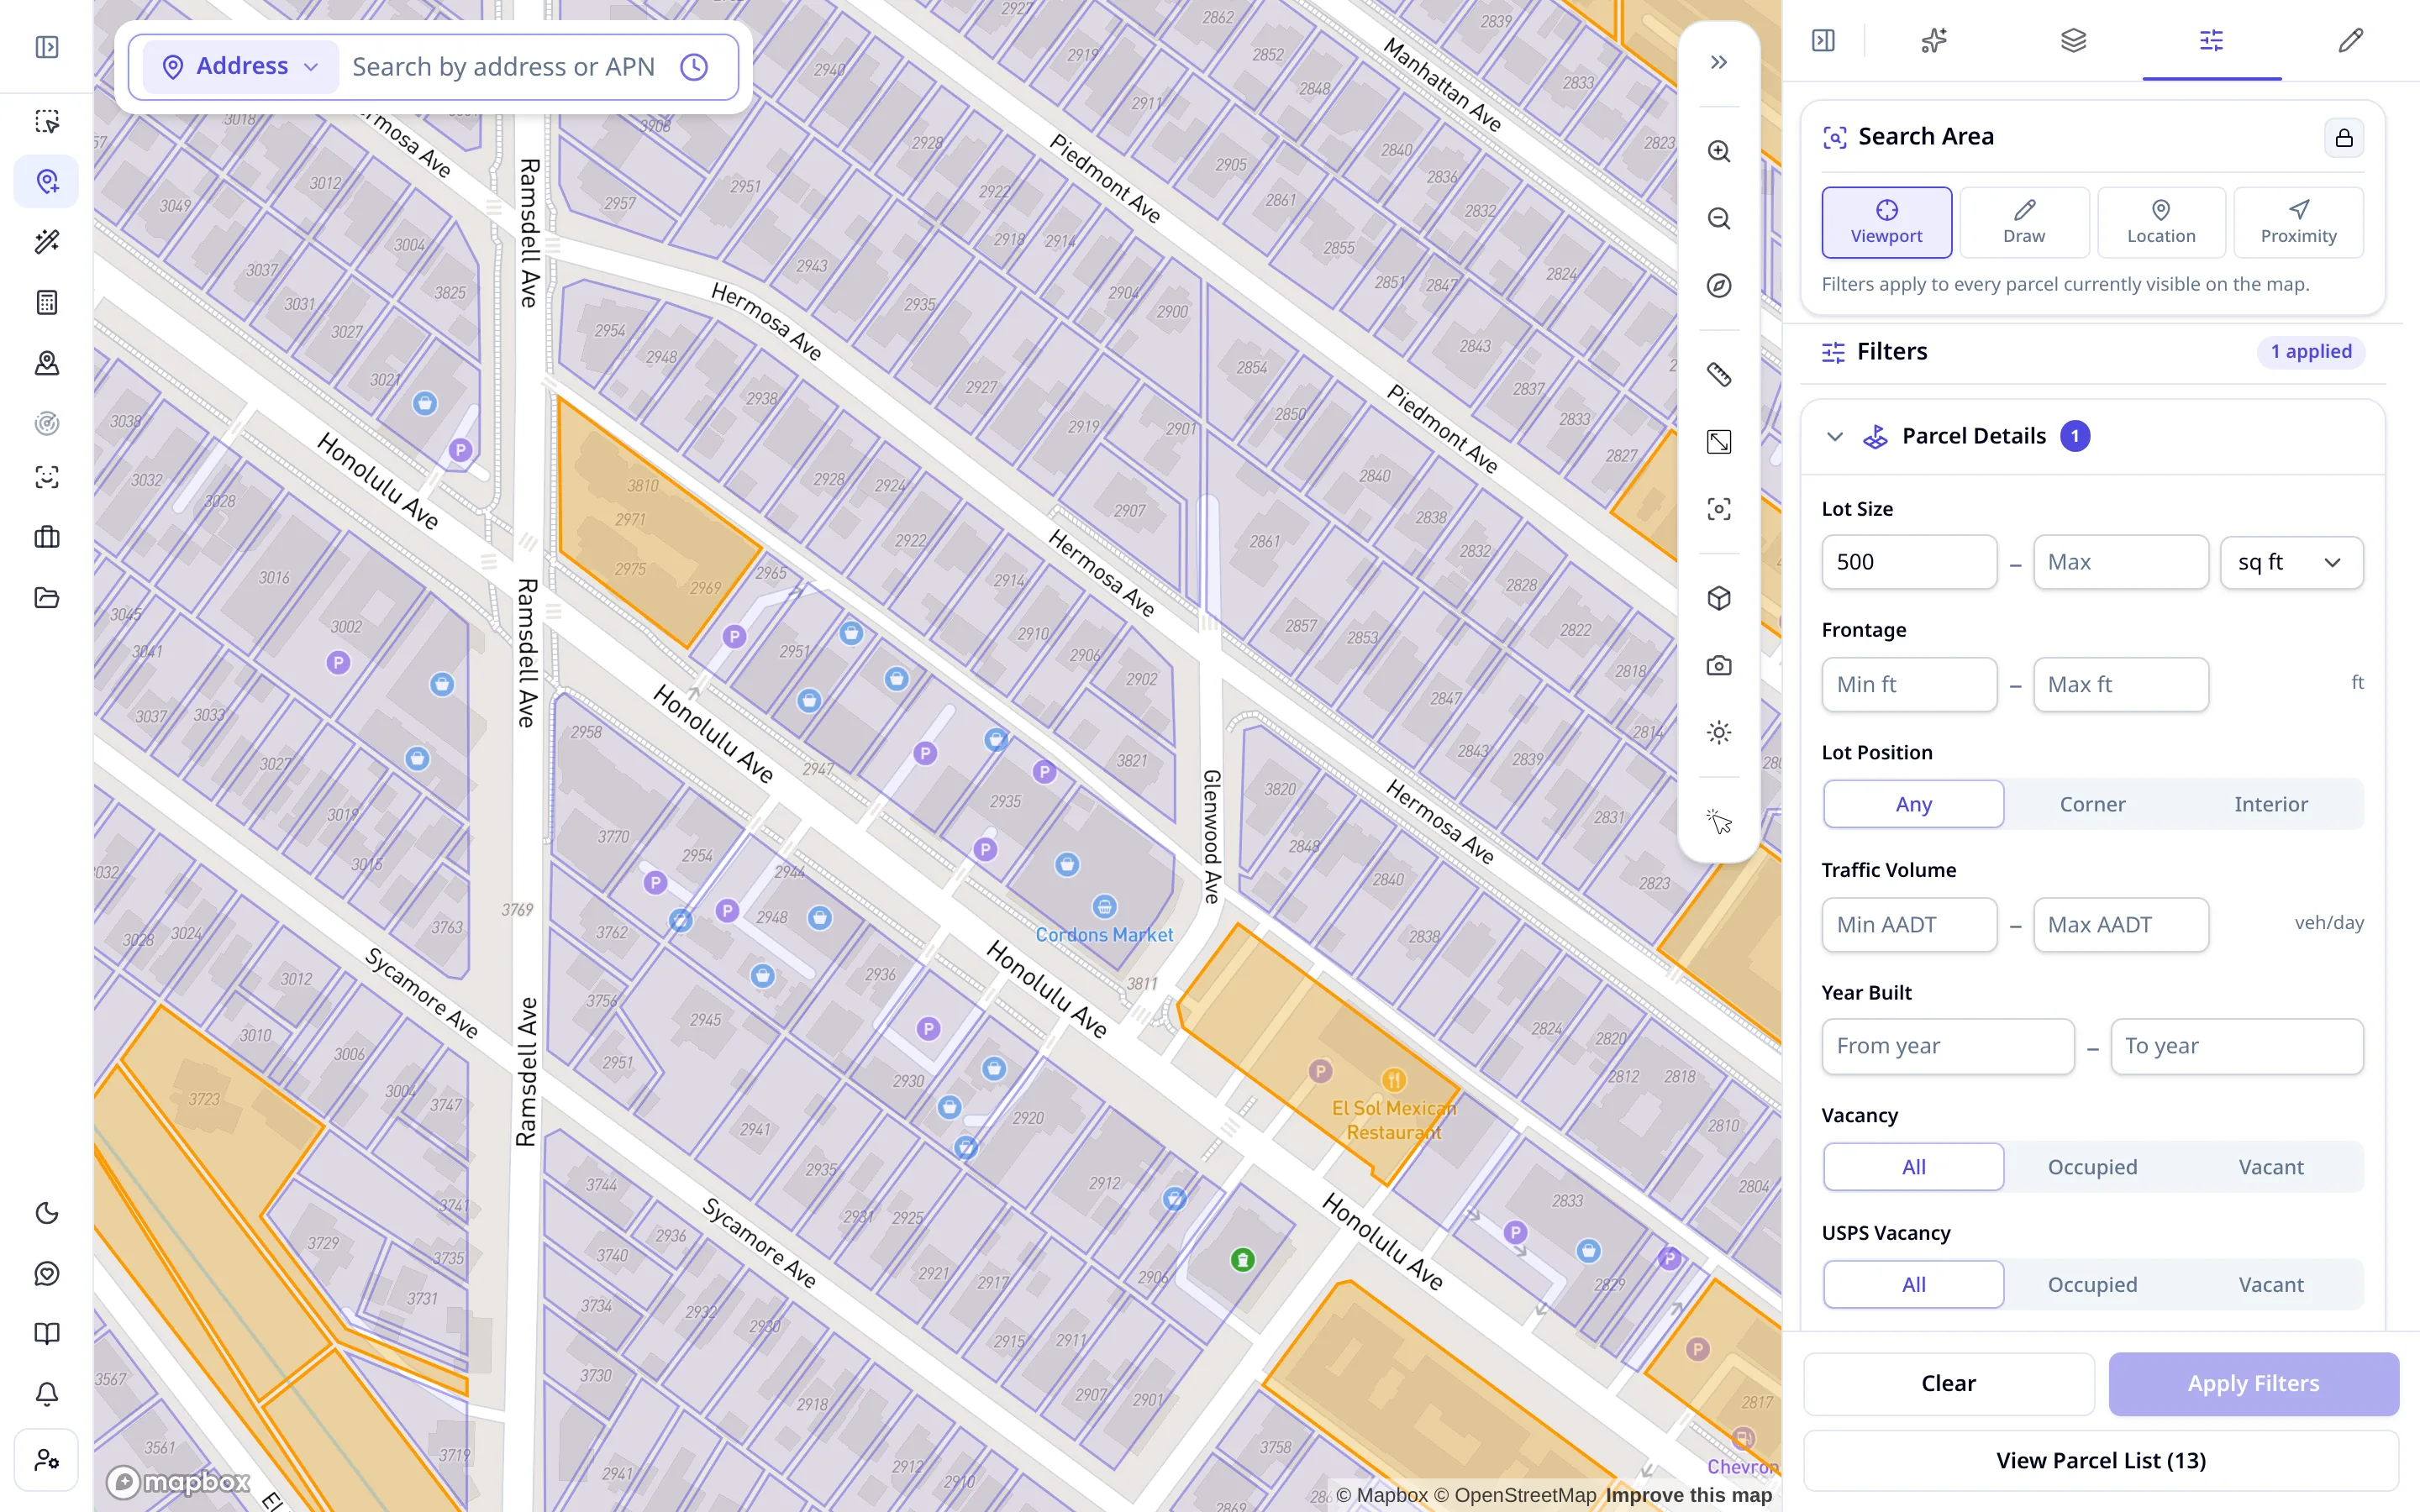Toggle dark mode moon icon
The image size is (2420, 1512).
(x=47, y=1213)
